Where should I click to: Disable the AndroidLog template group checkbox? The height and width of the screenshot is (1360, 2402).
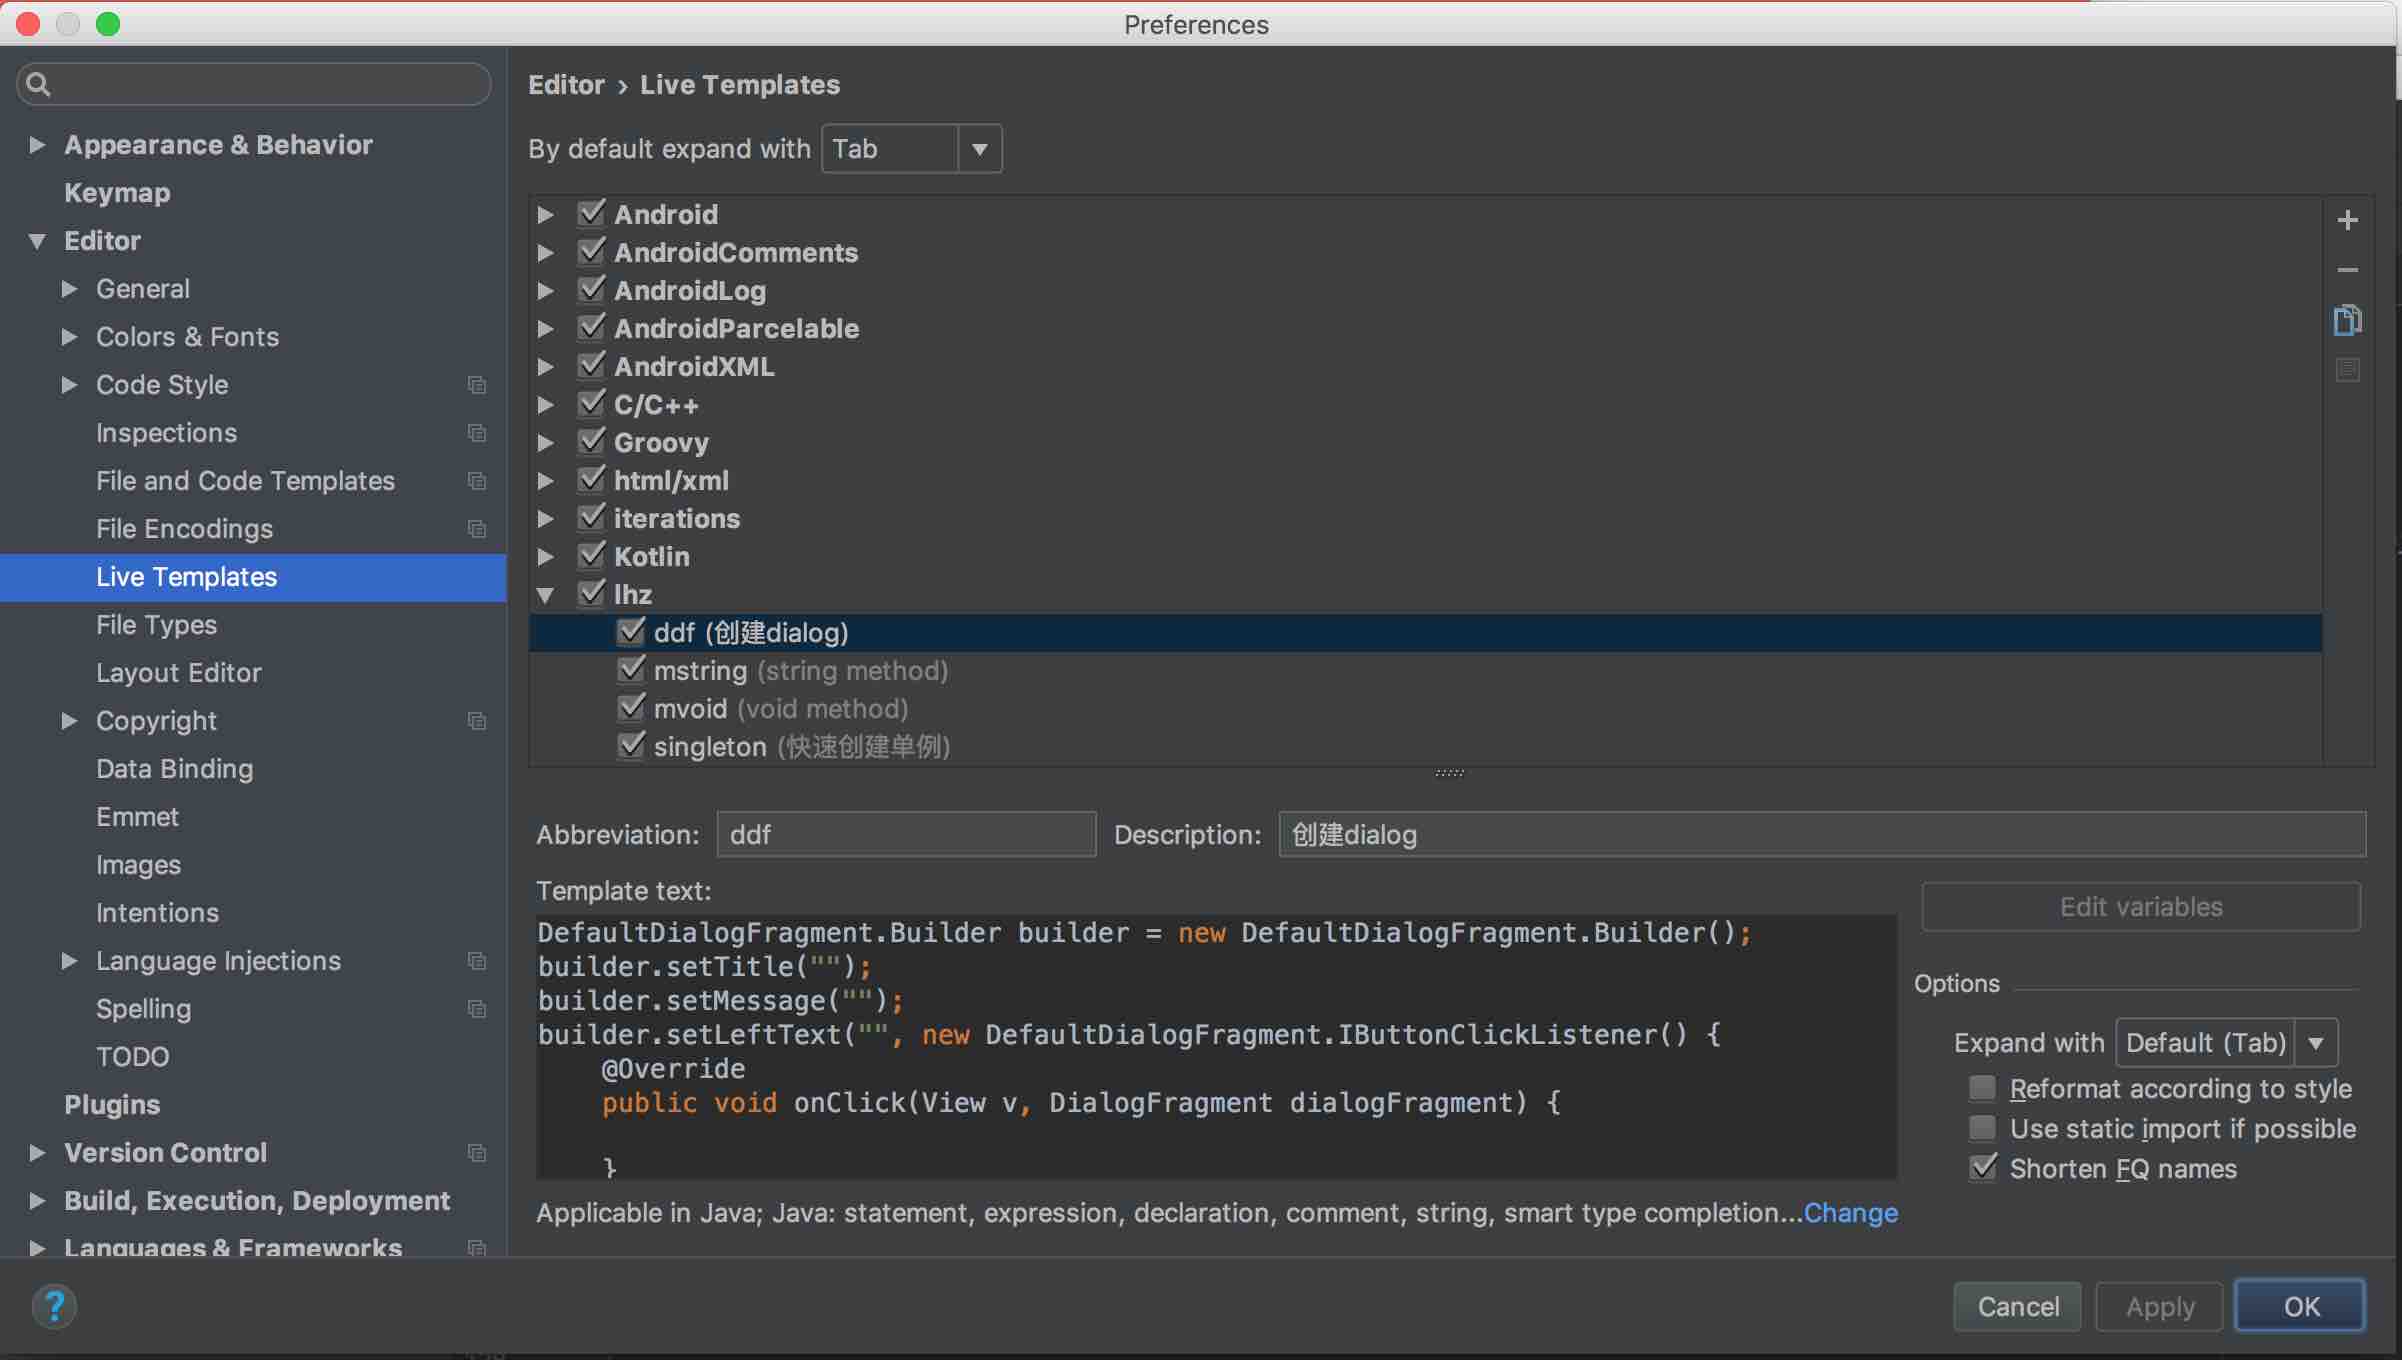pyautogui.click(x=591, y=290)
